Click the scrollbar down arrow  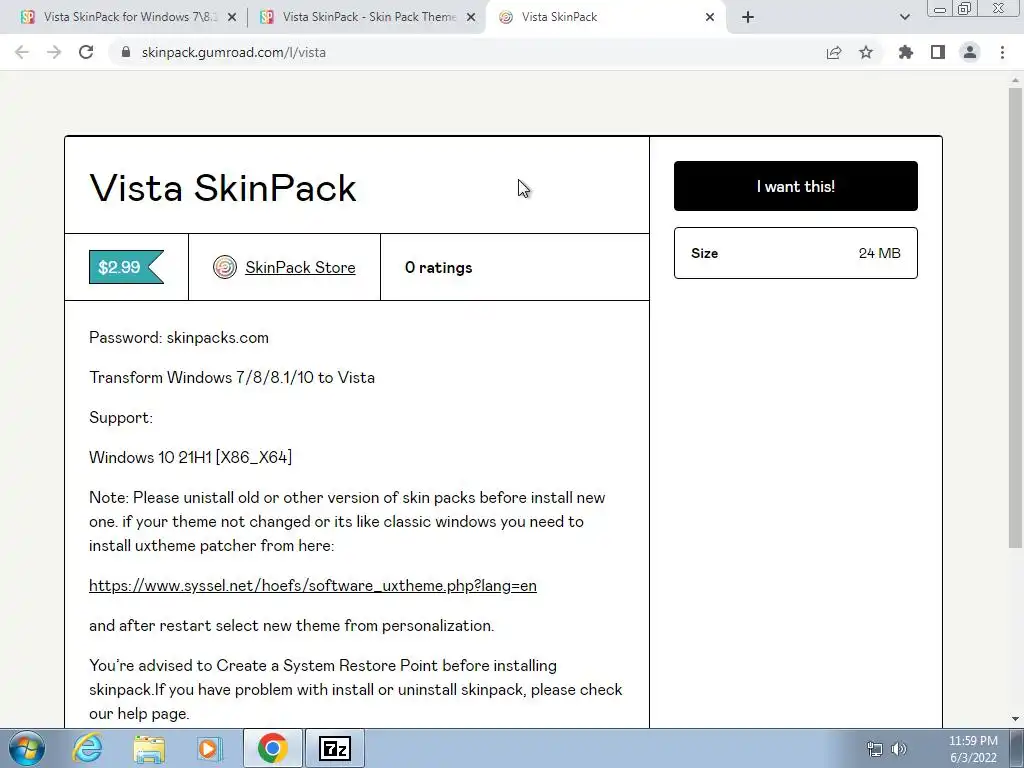[x=1015, y=719]
